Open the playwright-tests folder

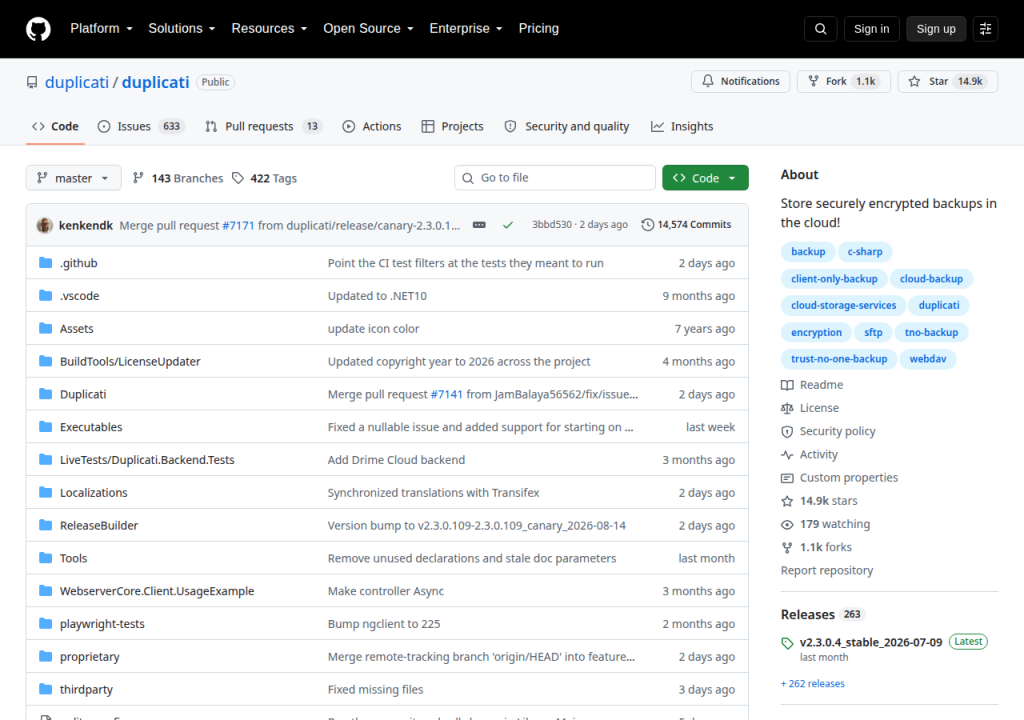pyautogui.click(x=103, y=624)
